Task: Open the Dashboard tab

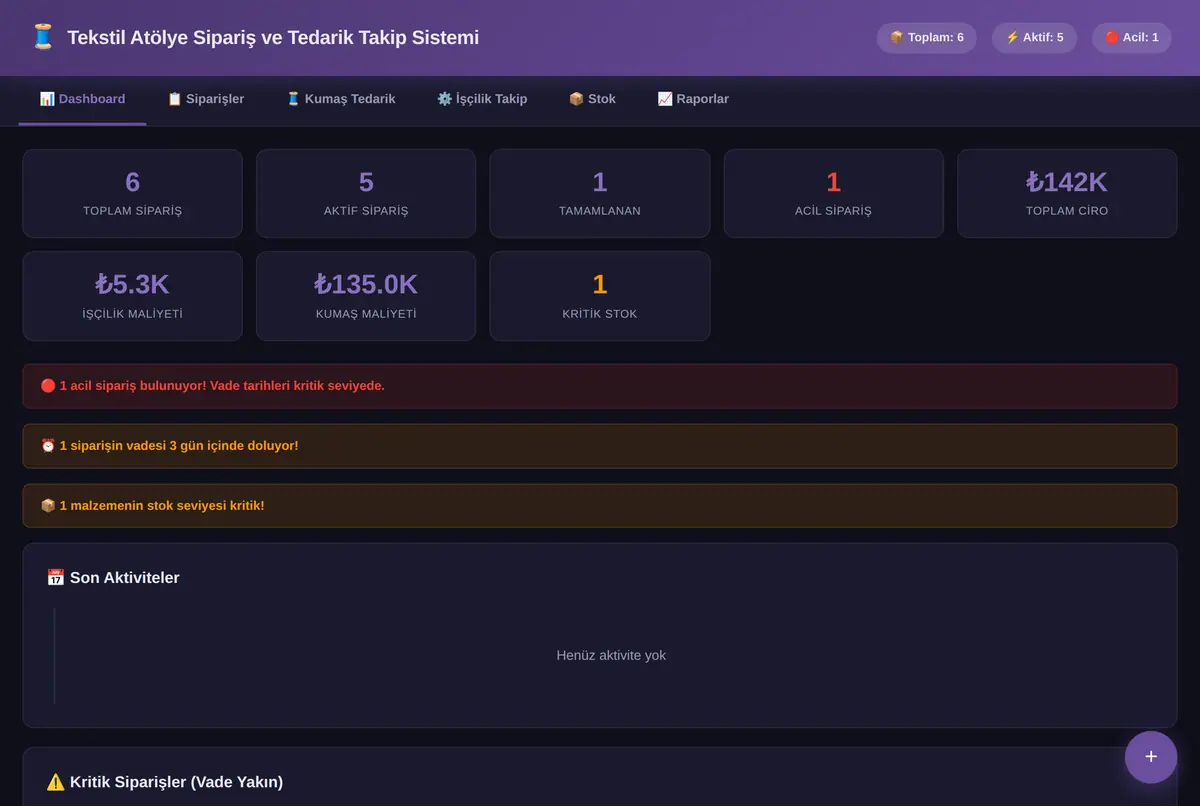Action: tap(82, 99)
